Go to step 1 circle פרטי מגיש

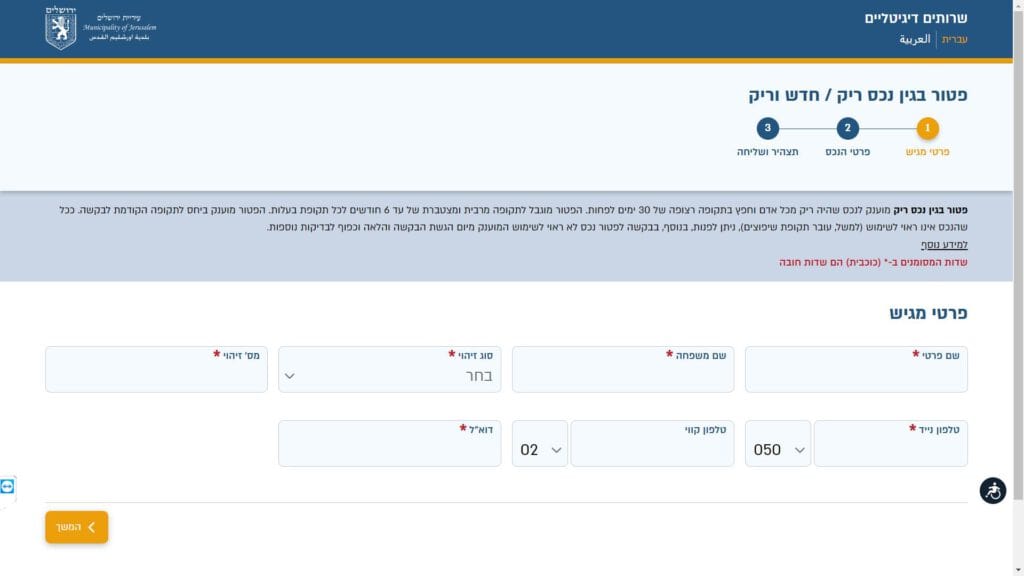[927, 128]
